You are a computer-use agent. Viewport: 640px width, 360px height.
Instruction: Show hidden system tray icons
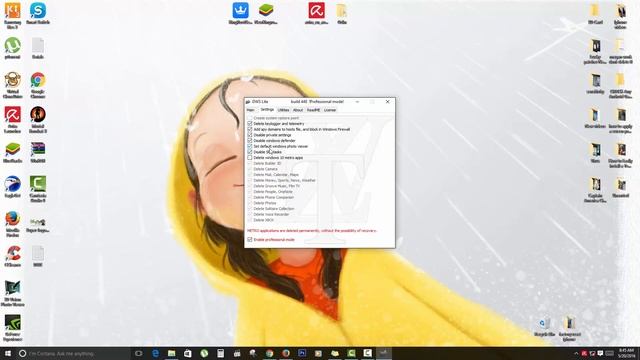(x=576, y=353)
